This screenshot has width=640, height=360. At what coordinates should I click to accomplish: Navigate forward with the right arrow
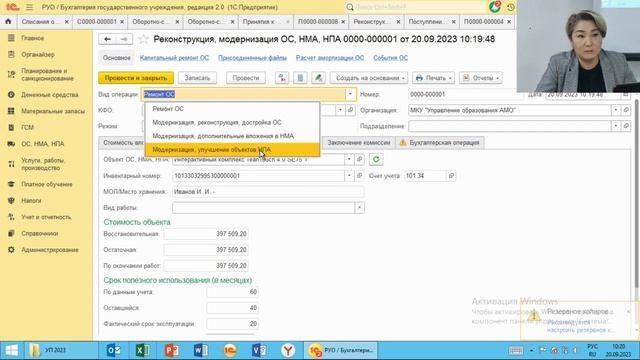pyautogui.click(x=124, y=39)
